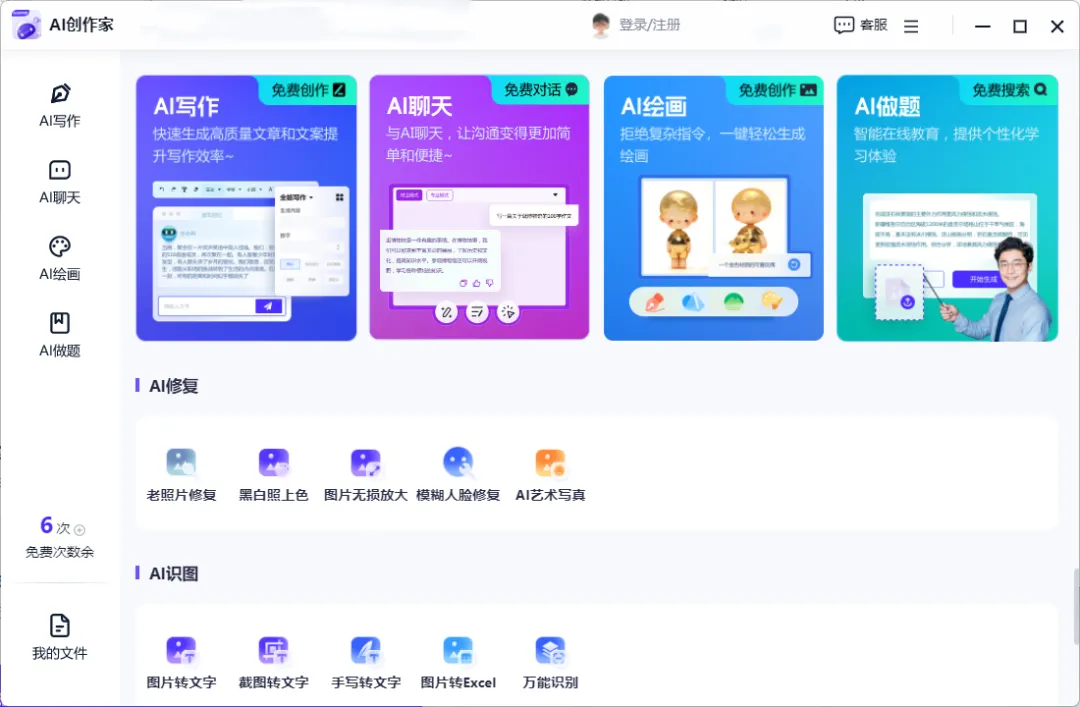
Task: Open the AI艺术写真 tool
Action: coord(550,473)
